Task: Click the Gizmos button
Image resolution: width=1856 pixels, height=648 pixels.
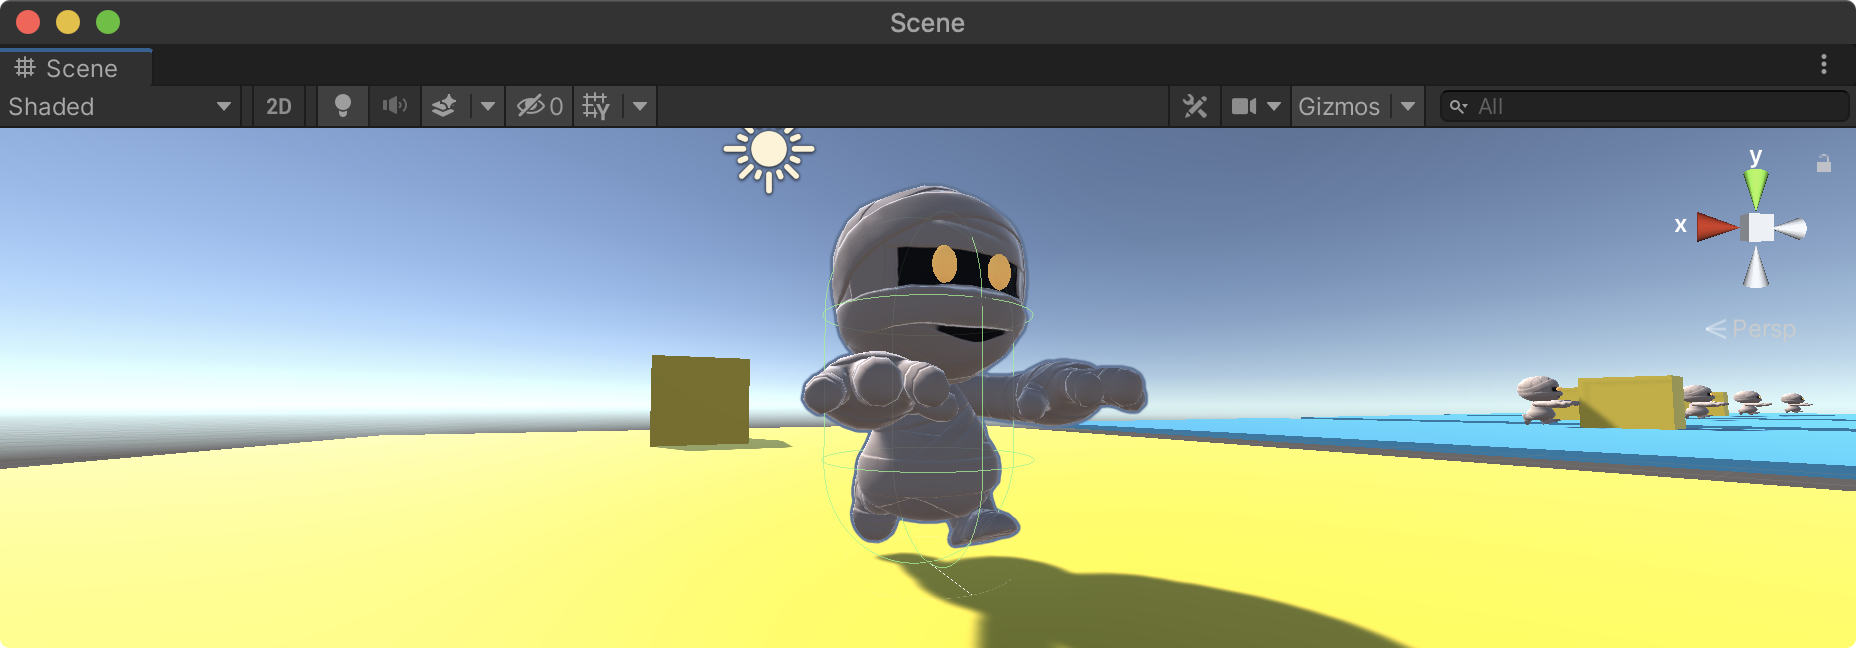Action: (x=1338, y=106)
